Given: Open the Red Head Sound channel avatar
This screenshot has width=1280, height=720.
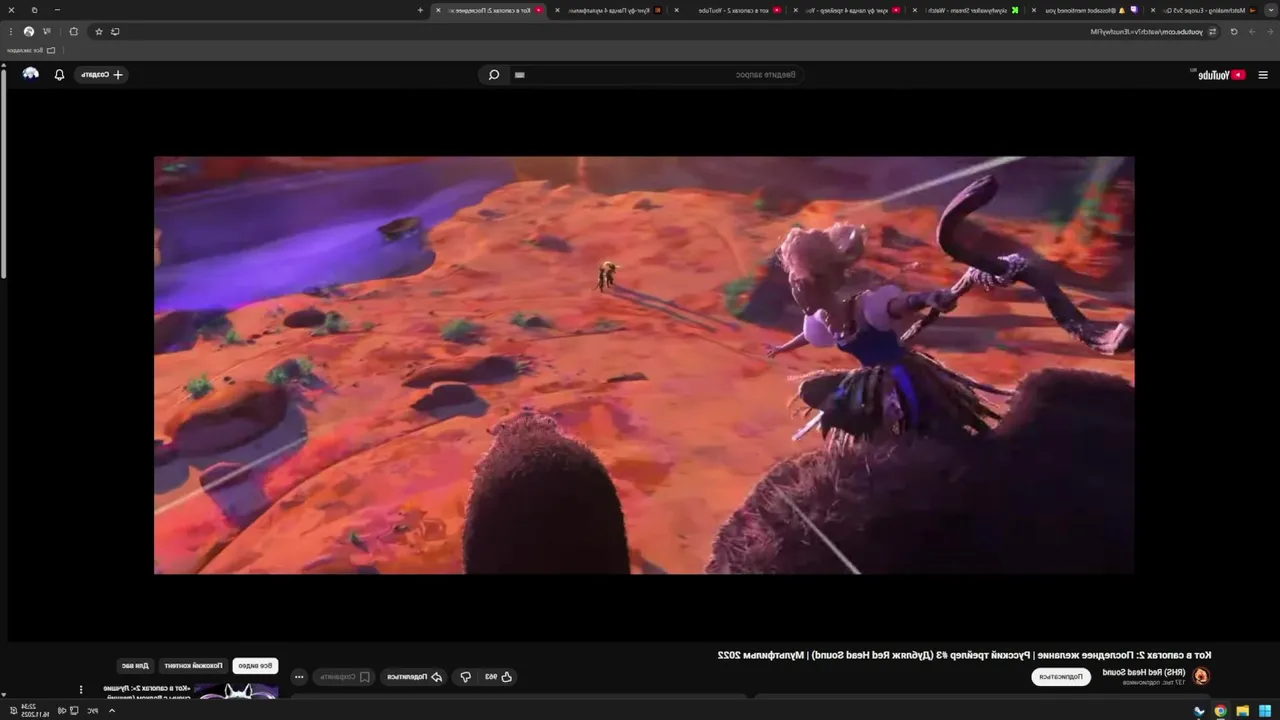Looking at the screenshot, I should tap(1201, 677).
